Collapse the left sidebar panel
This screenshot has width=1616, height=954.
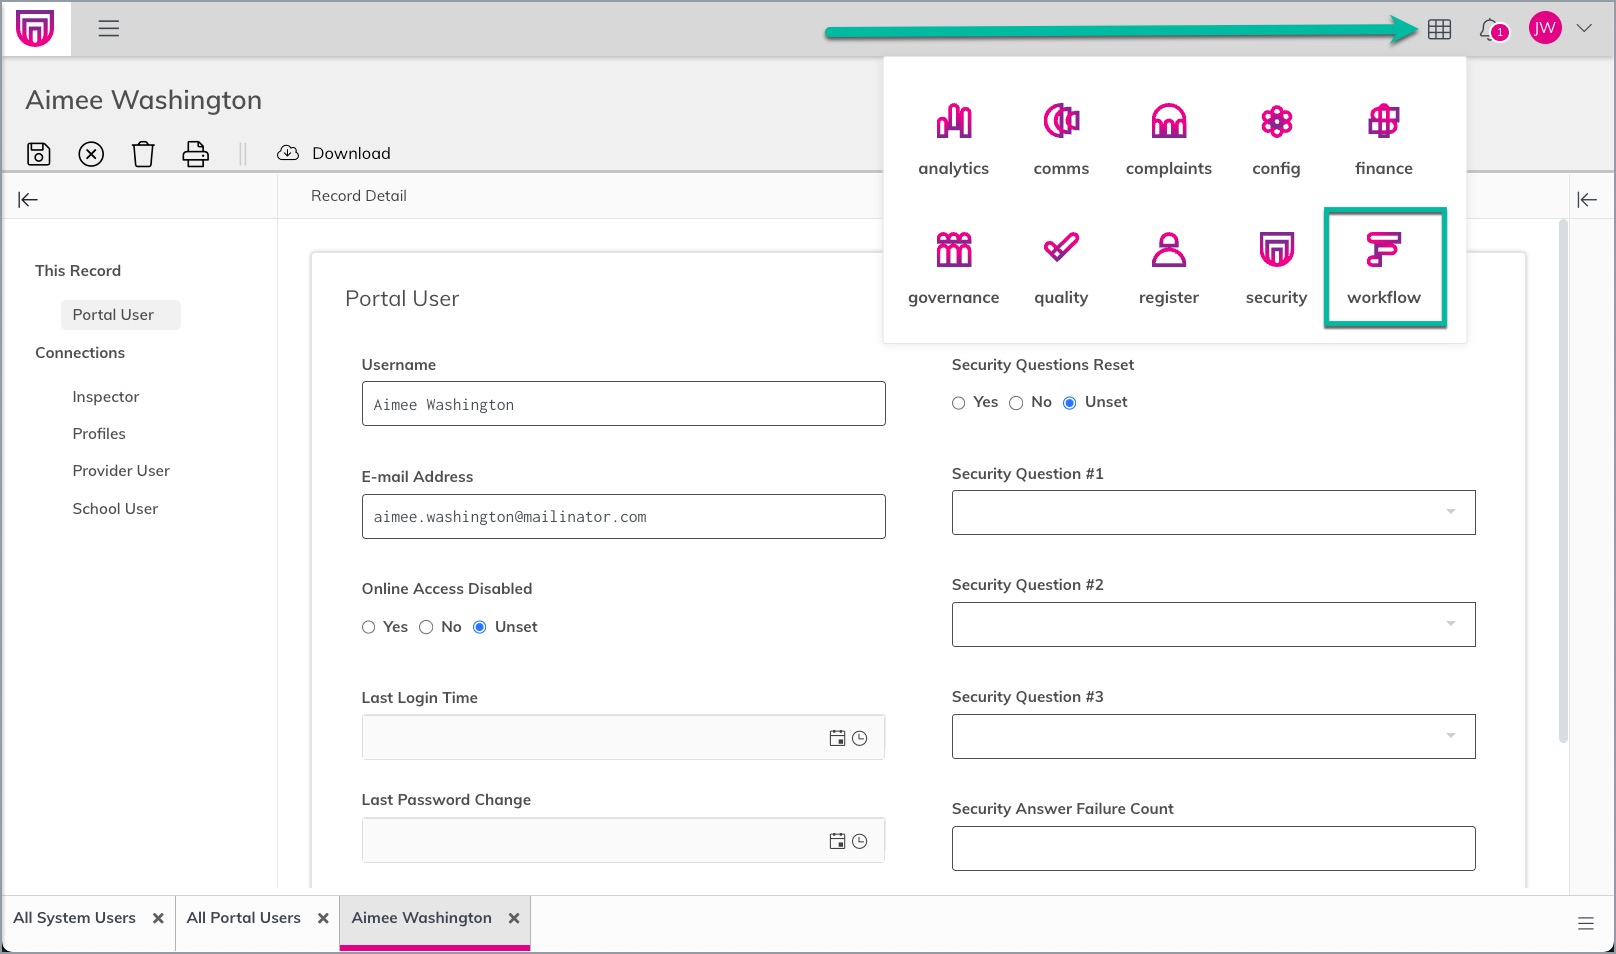28,200
